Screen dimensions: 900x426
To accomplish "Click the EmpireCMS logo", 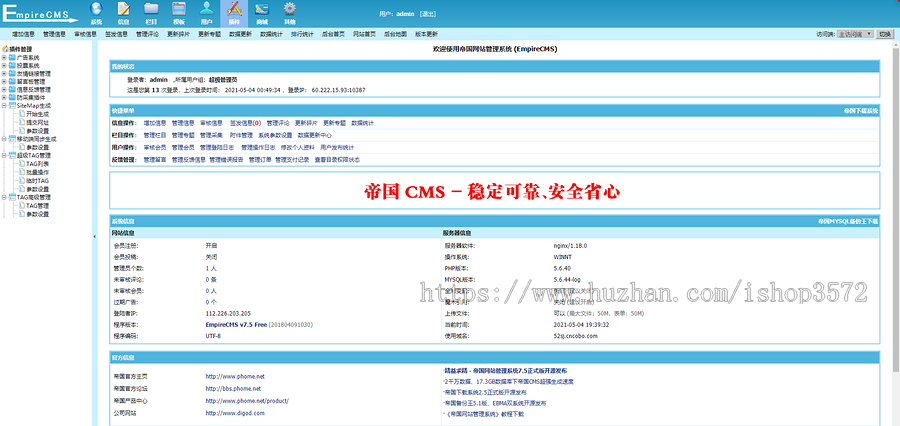I will pyautogui.click(x=39, y=14).
